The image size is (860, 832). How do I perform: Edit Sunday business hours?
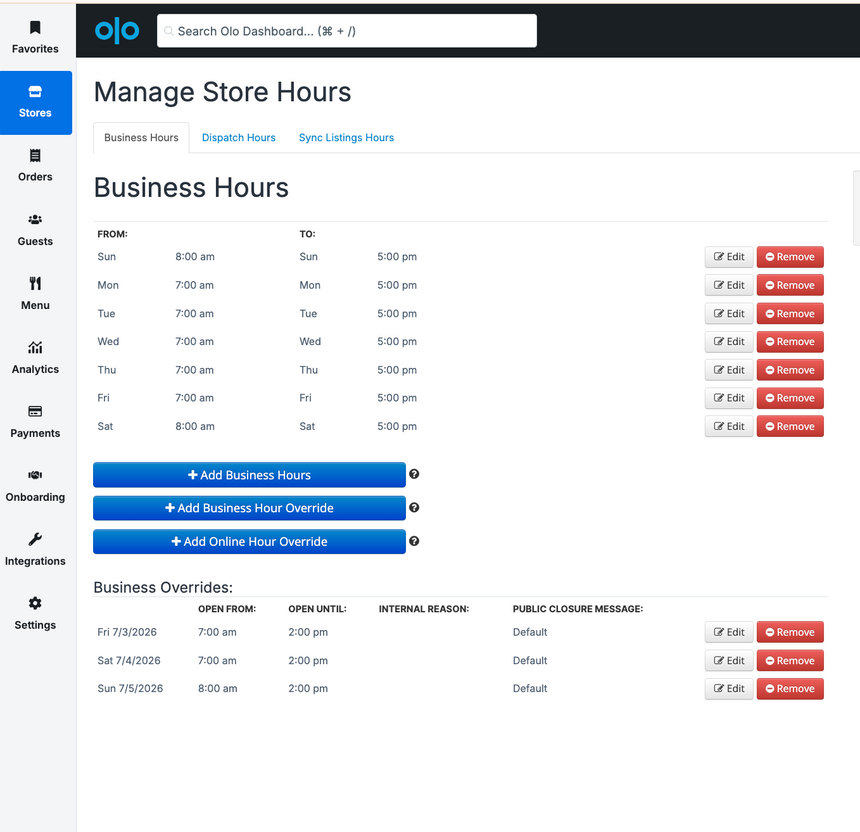729,257
